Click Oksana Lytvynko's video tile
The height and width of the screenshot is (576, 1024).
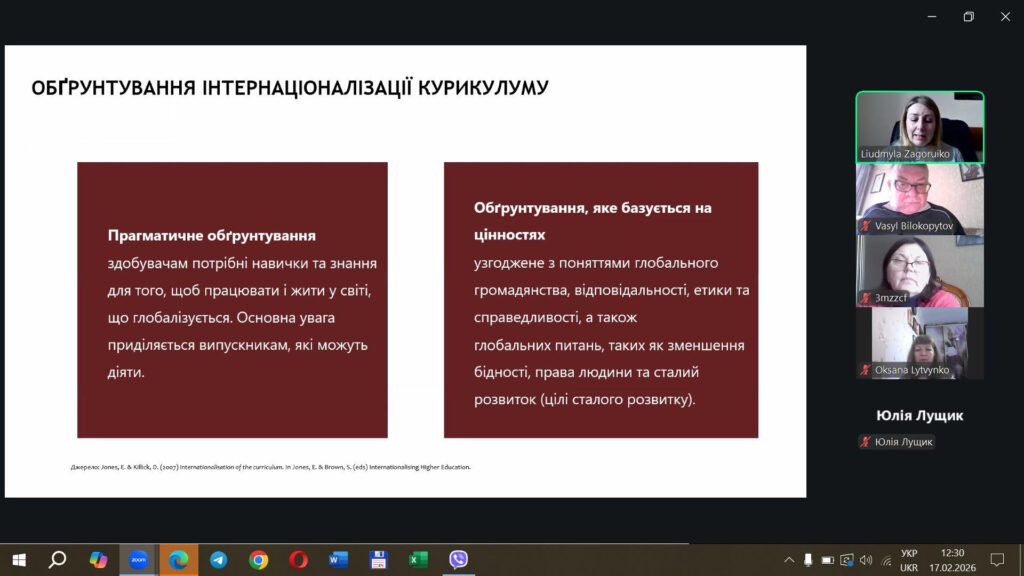pos(919,343)
